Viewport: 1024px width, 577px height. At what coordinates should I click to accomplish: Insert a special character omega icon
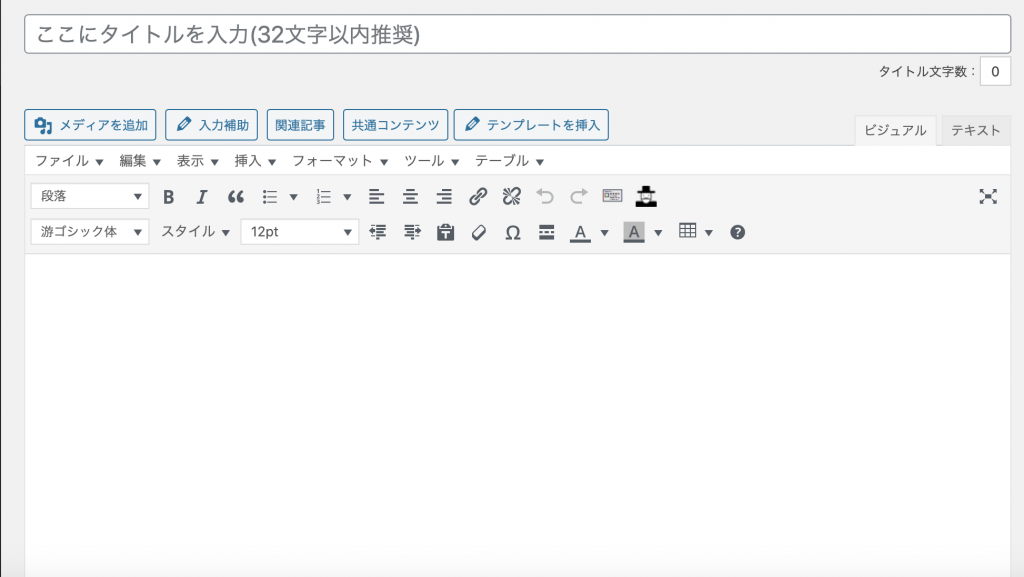click(x=513, y=232)
